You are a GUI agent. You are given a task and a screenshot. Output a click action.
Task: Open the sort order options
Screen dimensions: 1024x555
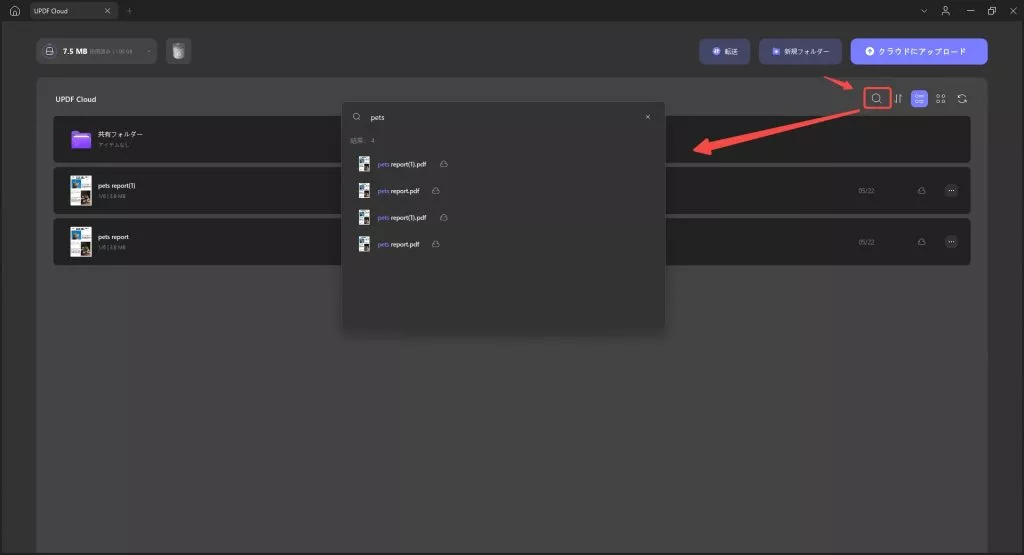[898, 99]
